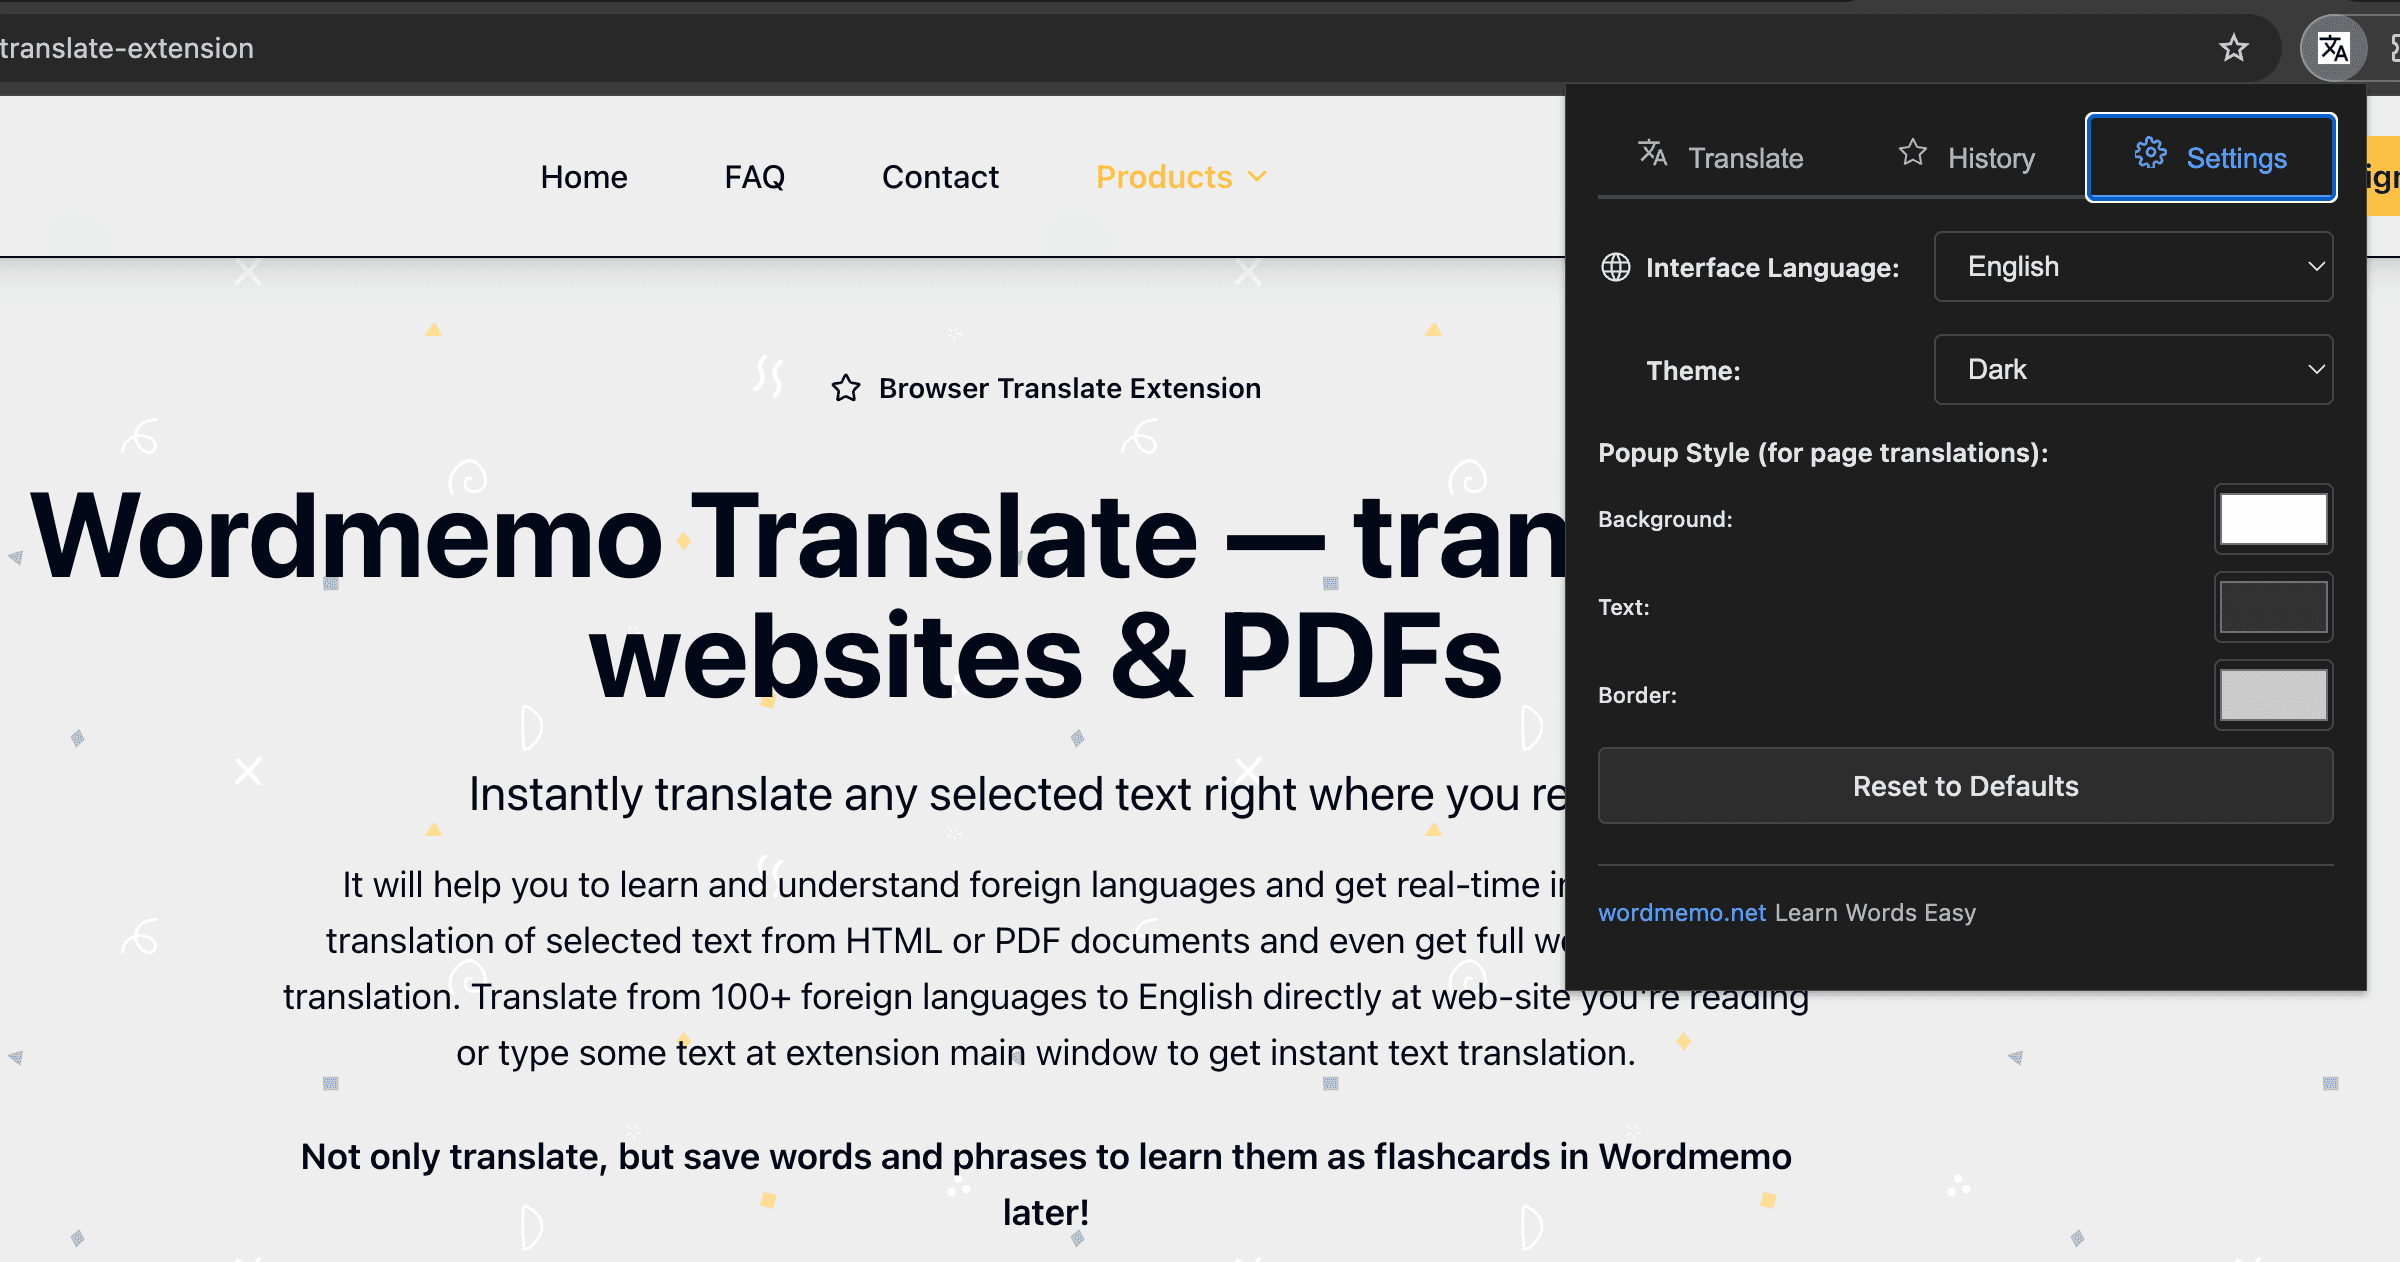Click the Wordmemo Translate extension icon in the toolbar
The height and width of the screenshot is (1262, 2400).
(2334, 47)
